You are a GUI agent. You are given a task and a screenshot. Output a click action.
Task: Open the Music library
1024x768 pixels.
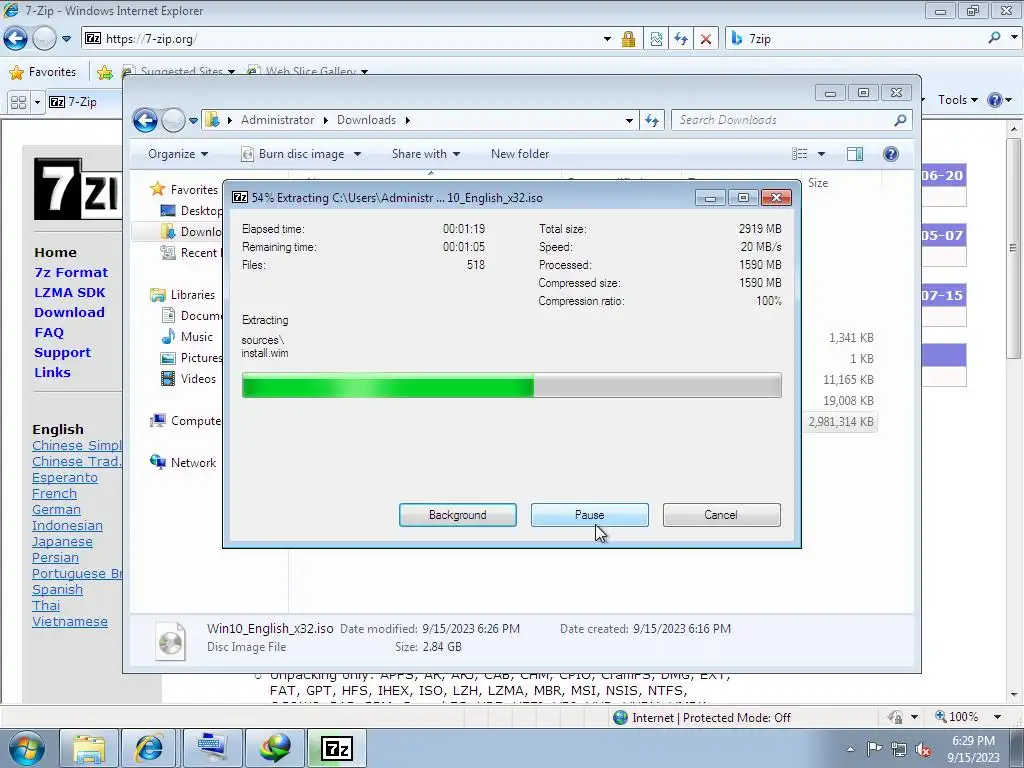[187, 337]
